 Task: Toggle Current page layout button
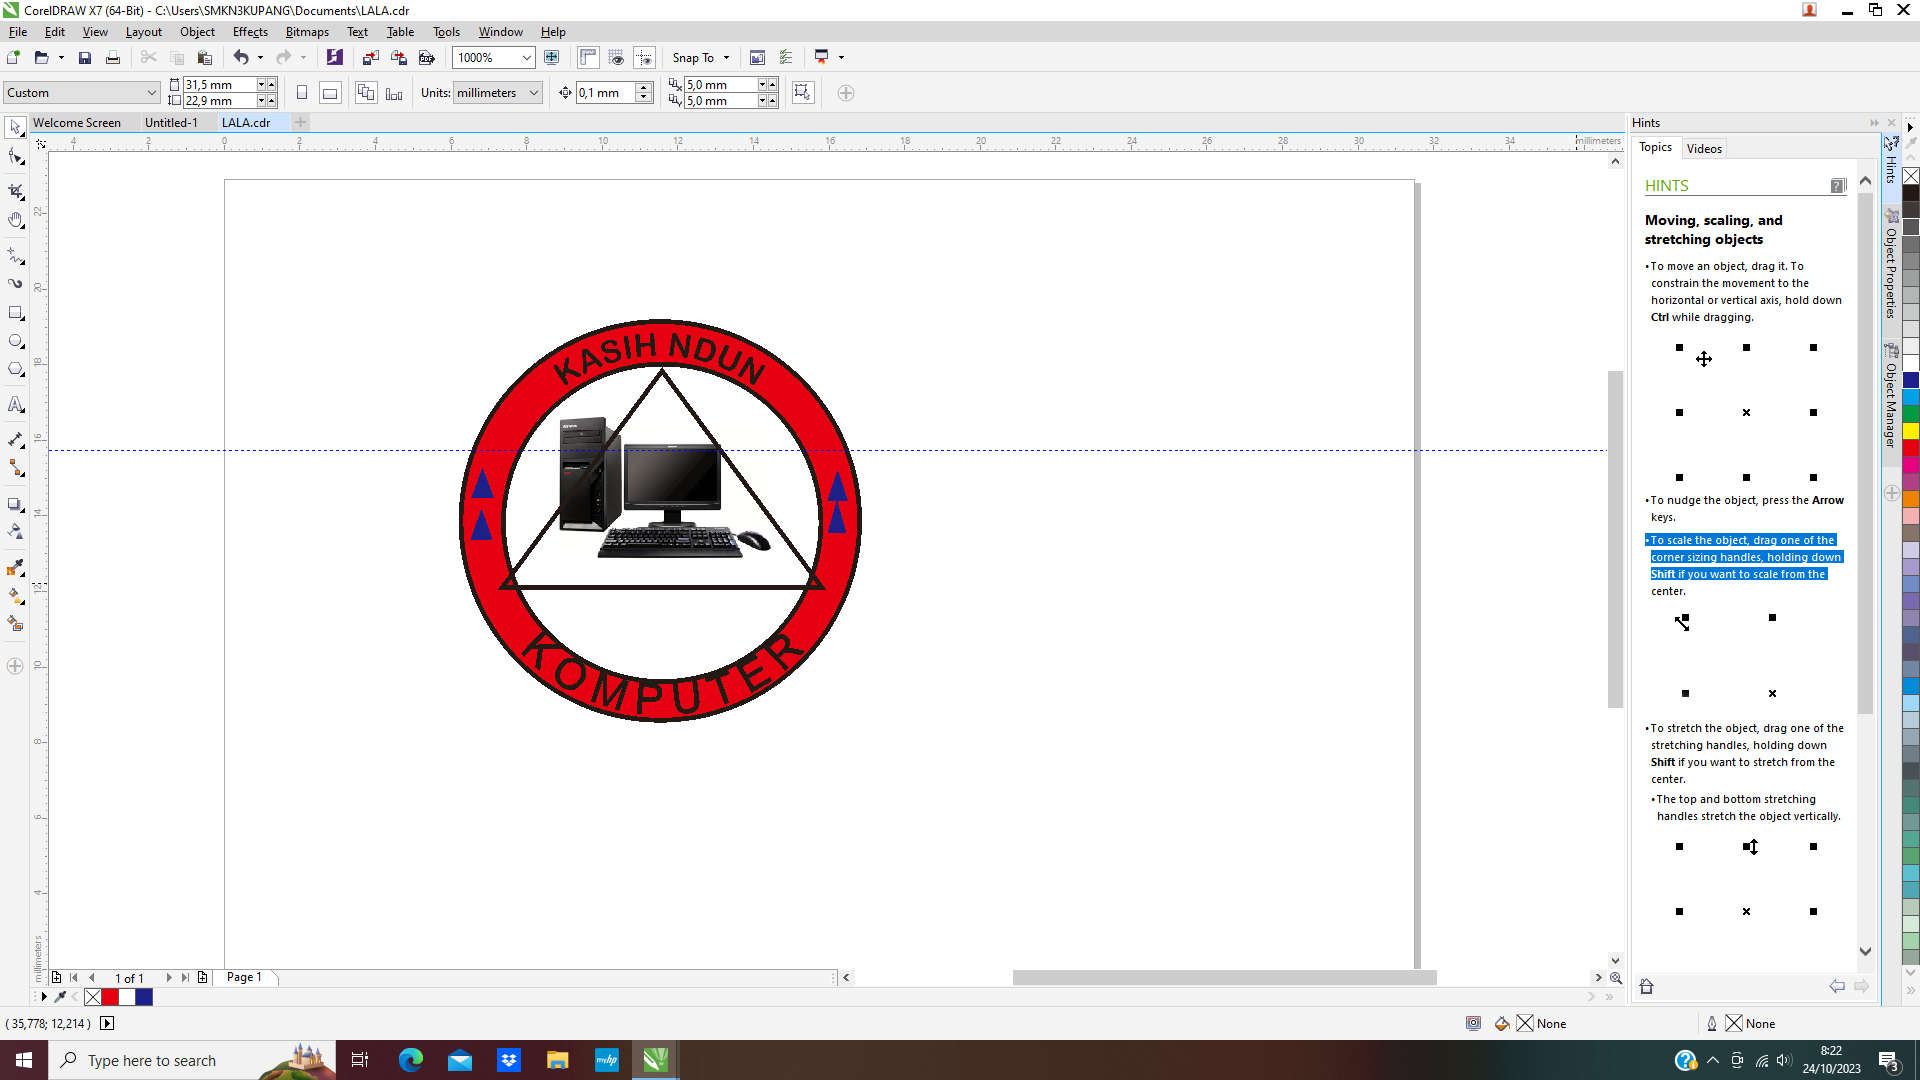[x=394, y=93]
